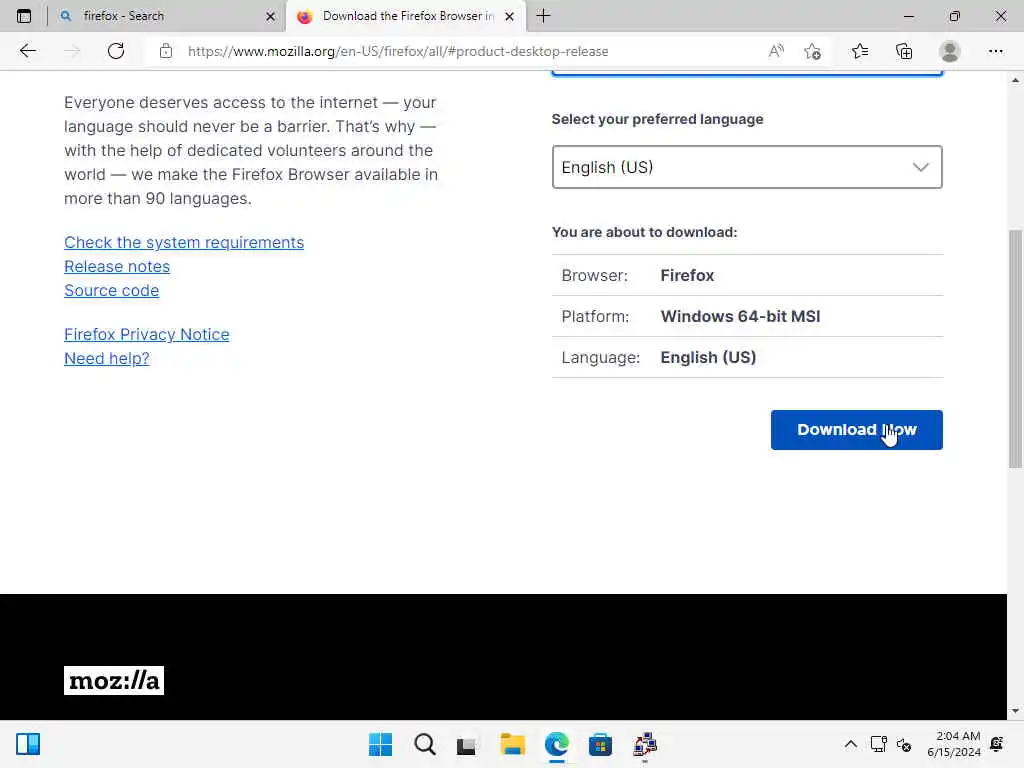
Task: Open the clock showing 2:04 AM
Action: pos(954,744)
